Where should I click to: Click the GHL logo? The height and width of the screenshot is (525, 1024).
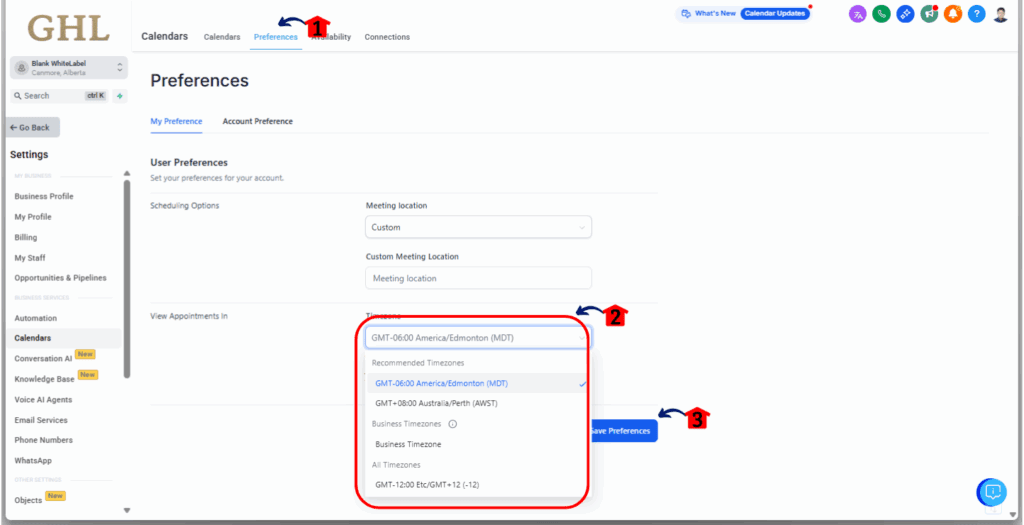pos(68,28)
